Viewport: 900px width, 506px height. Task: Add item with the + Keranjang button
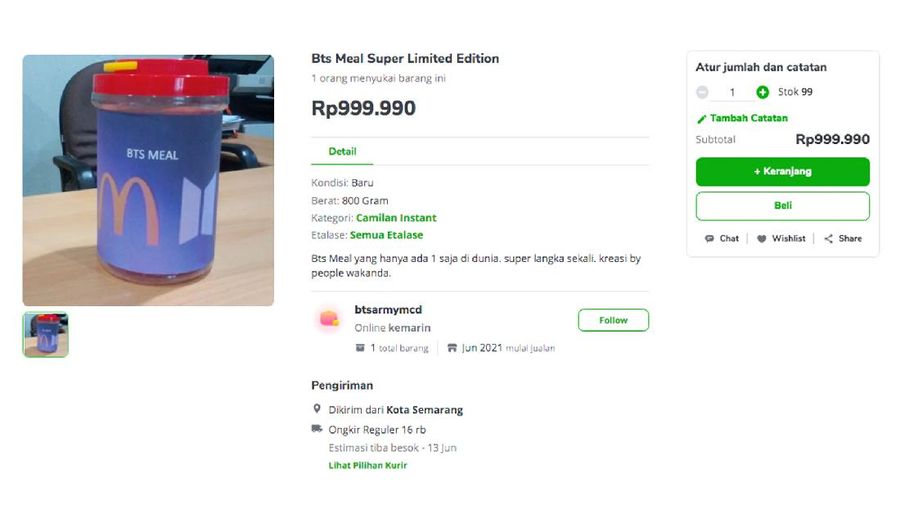(x=782, y=172)
